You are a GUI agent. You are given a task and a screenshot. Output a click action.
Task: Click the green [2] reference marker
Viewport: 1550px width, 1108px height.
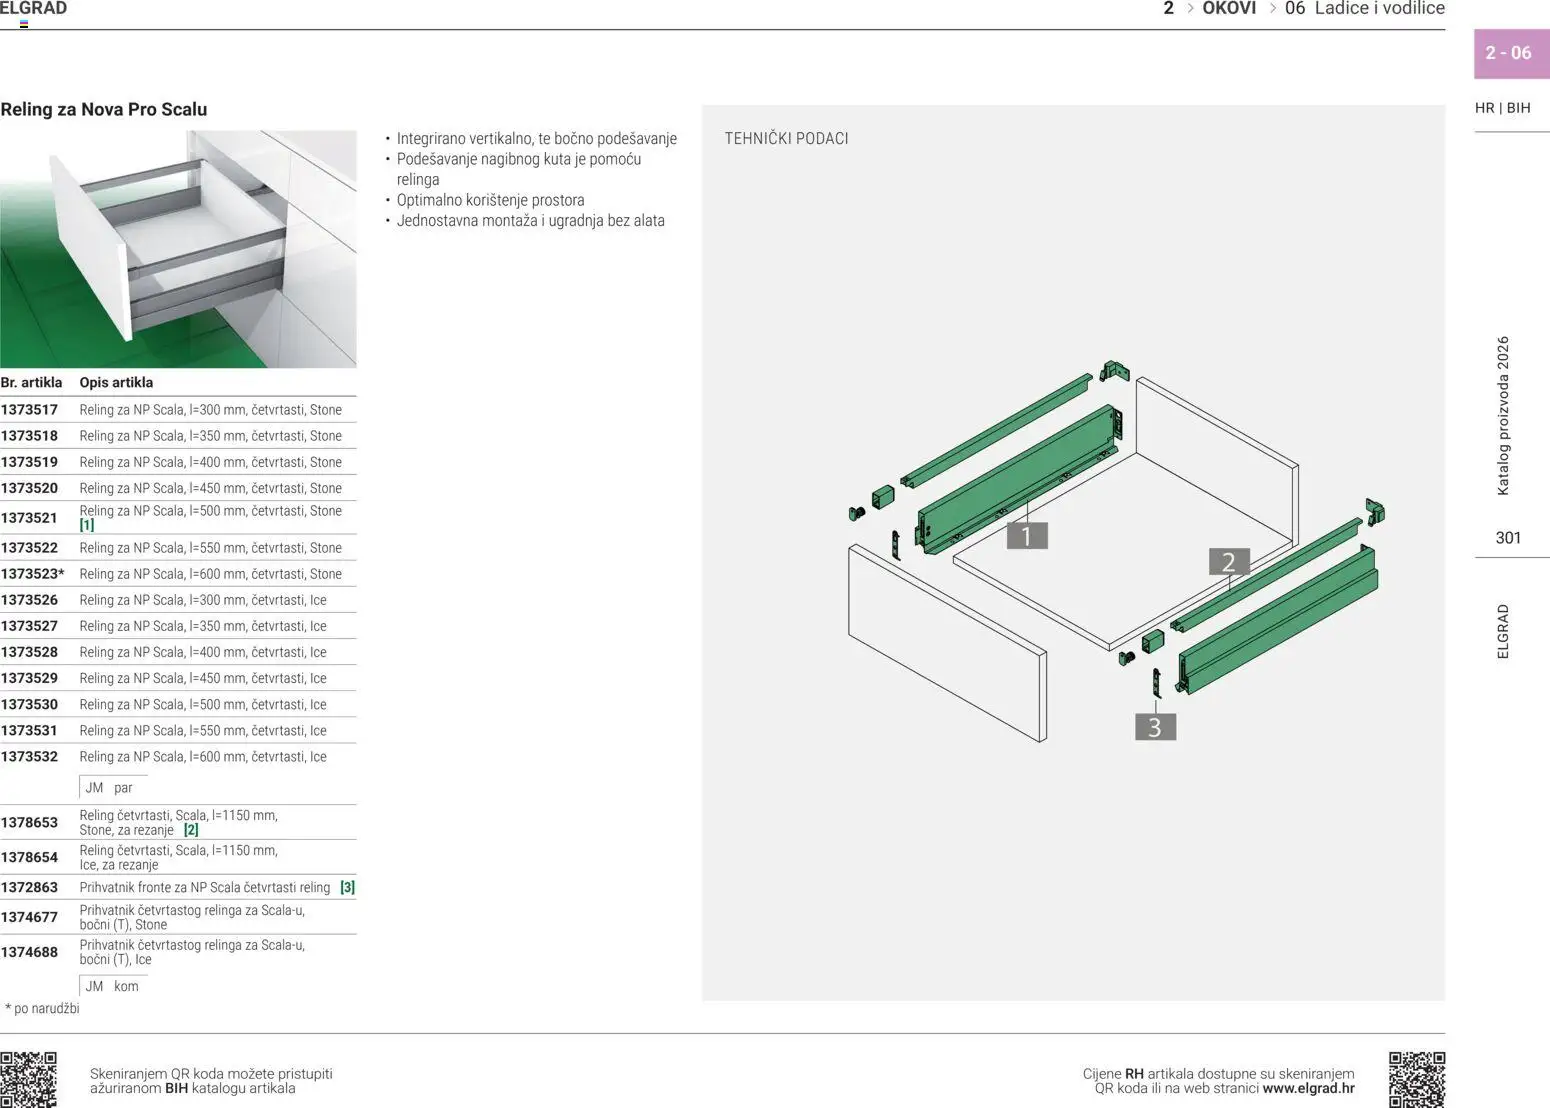(x=191, y=830)
